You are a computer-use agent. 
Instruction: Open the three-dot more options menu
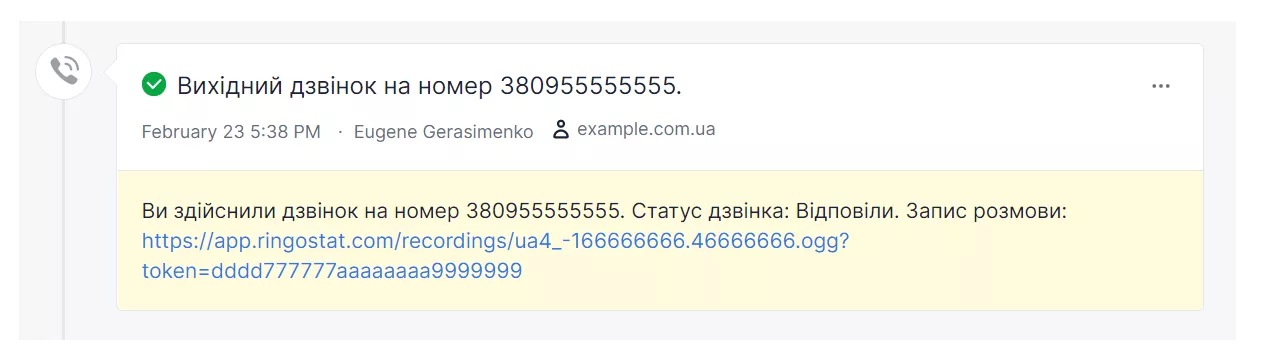coord(1160,86)
